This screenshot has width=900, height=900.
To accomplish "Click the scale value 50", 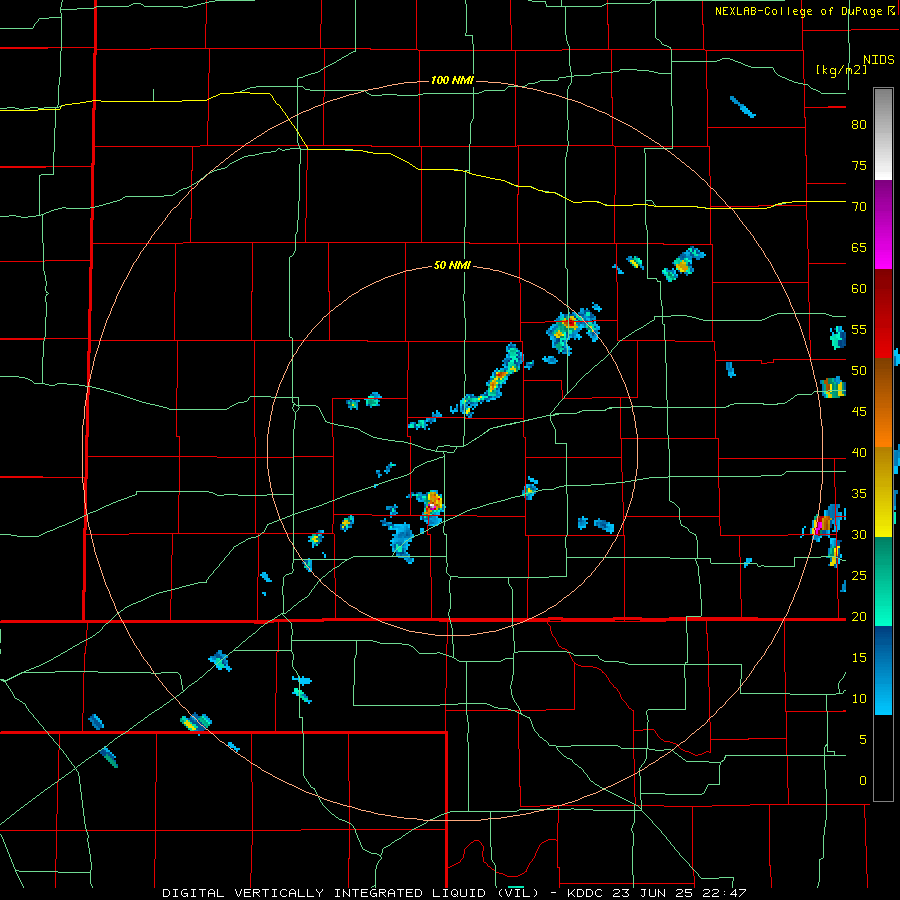I will [859, 370].
